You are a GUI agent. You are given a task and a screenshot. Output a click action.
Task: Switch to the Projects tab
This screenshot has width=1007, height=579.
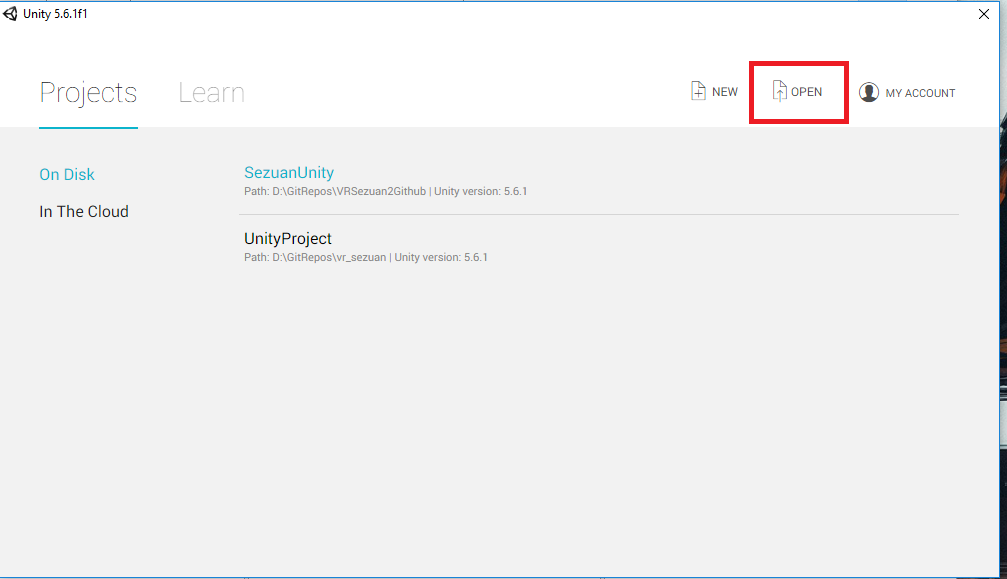coord(88,93)
